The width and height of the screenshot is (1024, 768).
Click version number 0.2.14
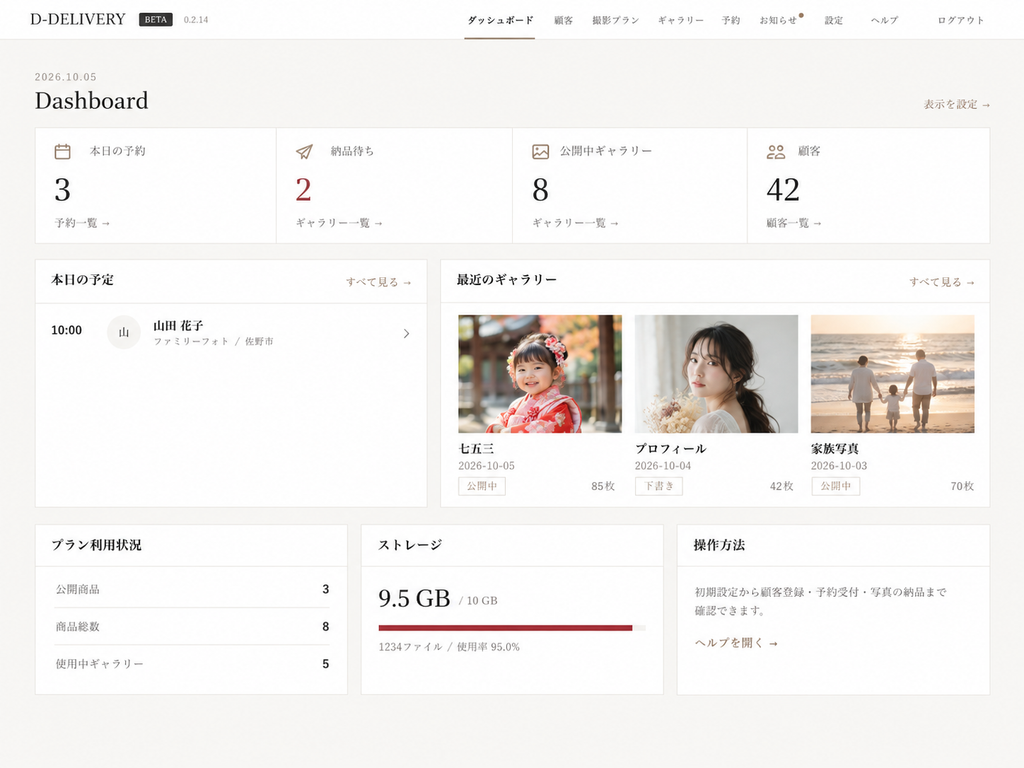[196, 20]
